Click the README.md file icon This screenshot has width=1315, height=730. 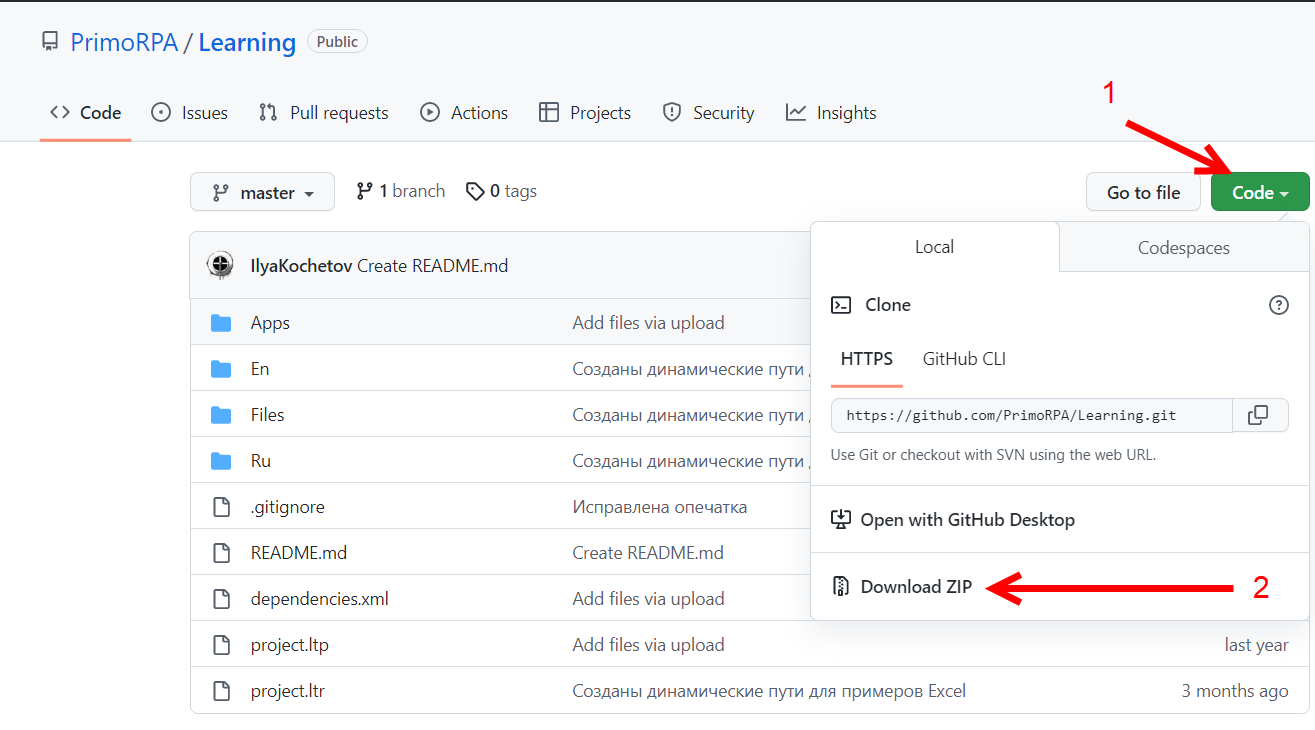tap(221, 553)
